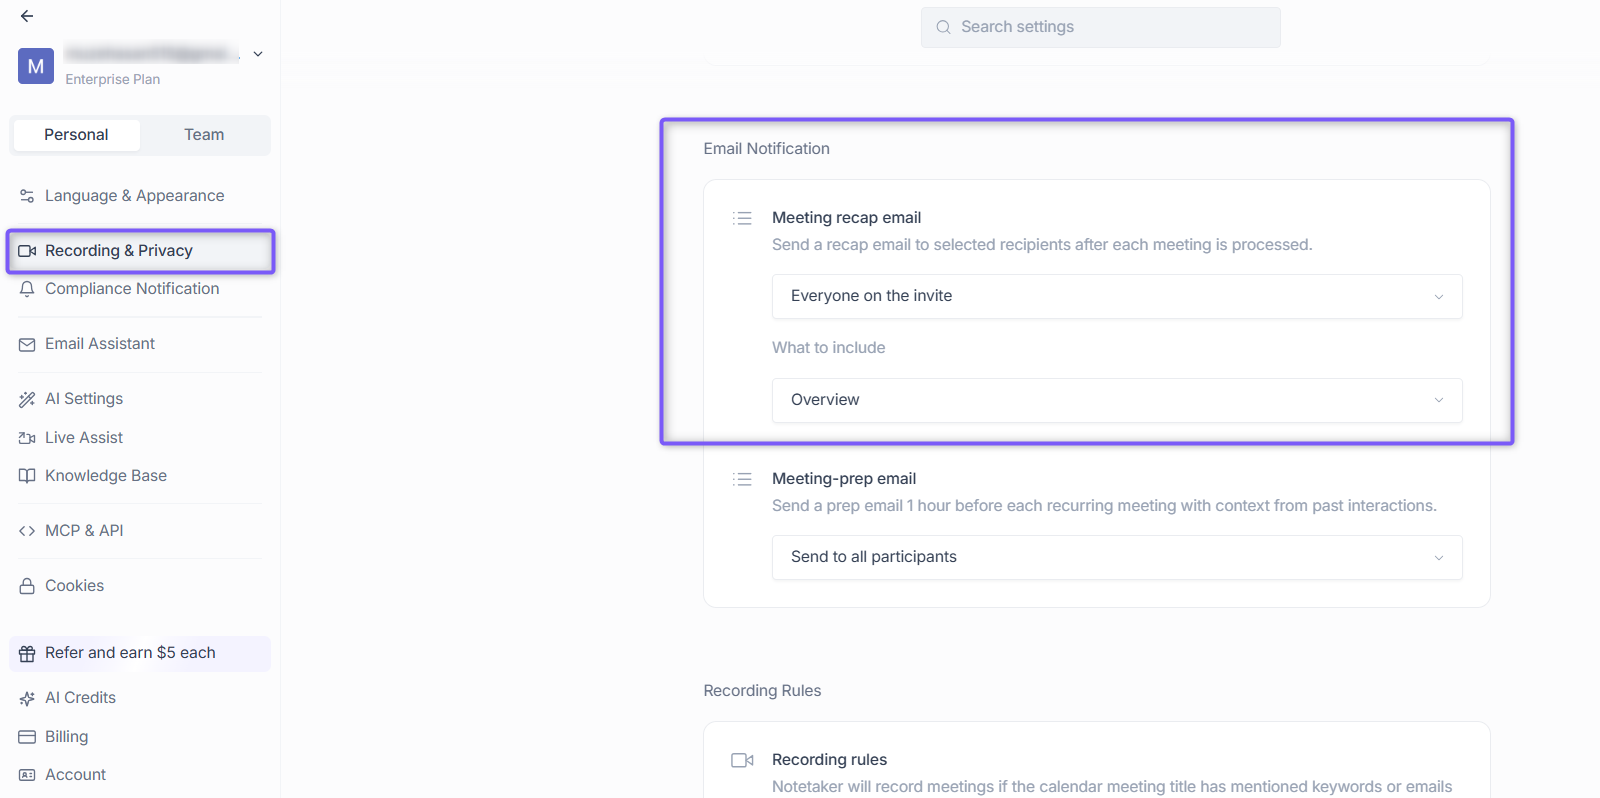The height and width of the screenshot is (798, 1600).
Task: Expand the account switcher chevron
Action: [x=258, y=54]
